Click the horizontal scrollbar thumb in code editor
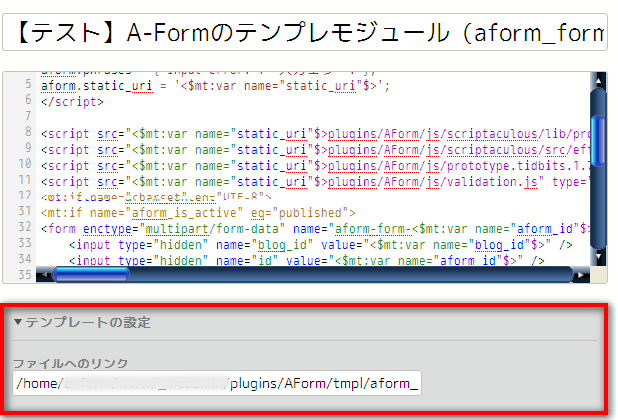This screenshot has height=420, width=618. 91,273
